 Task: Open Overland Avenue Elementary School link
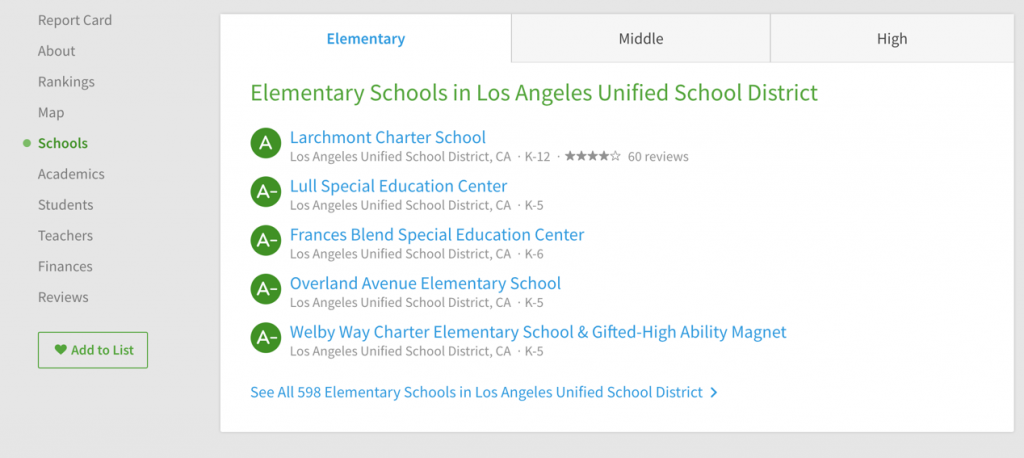(425, 284)
